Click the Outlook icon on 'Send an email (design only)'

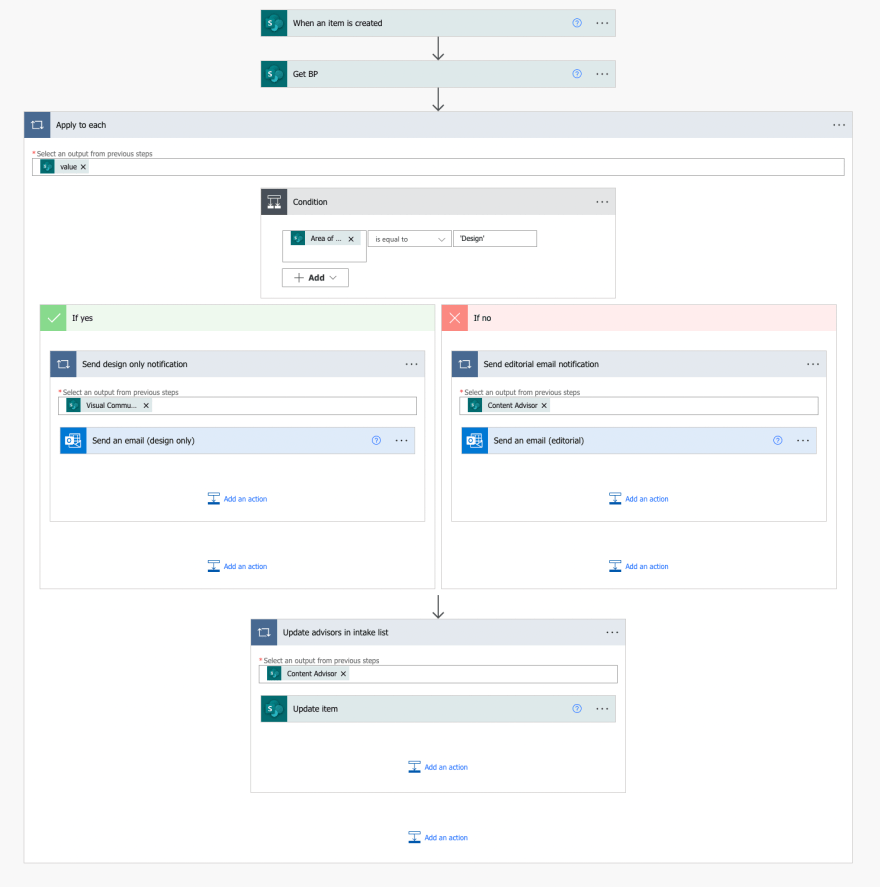73,440
